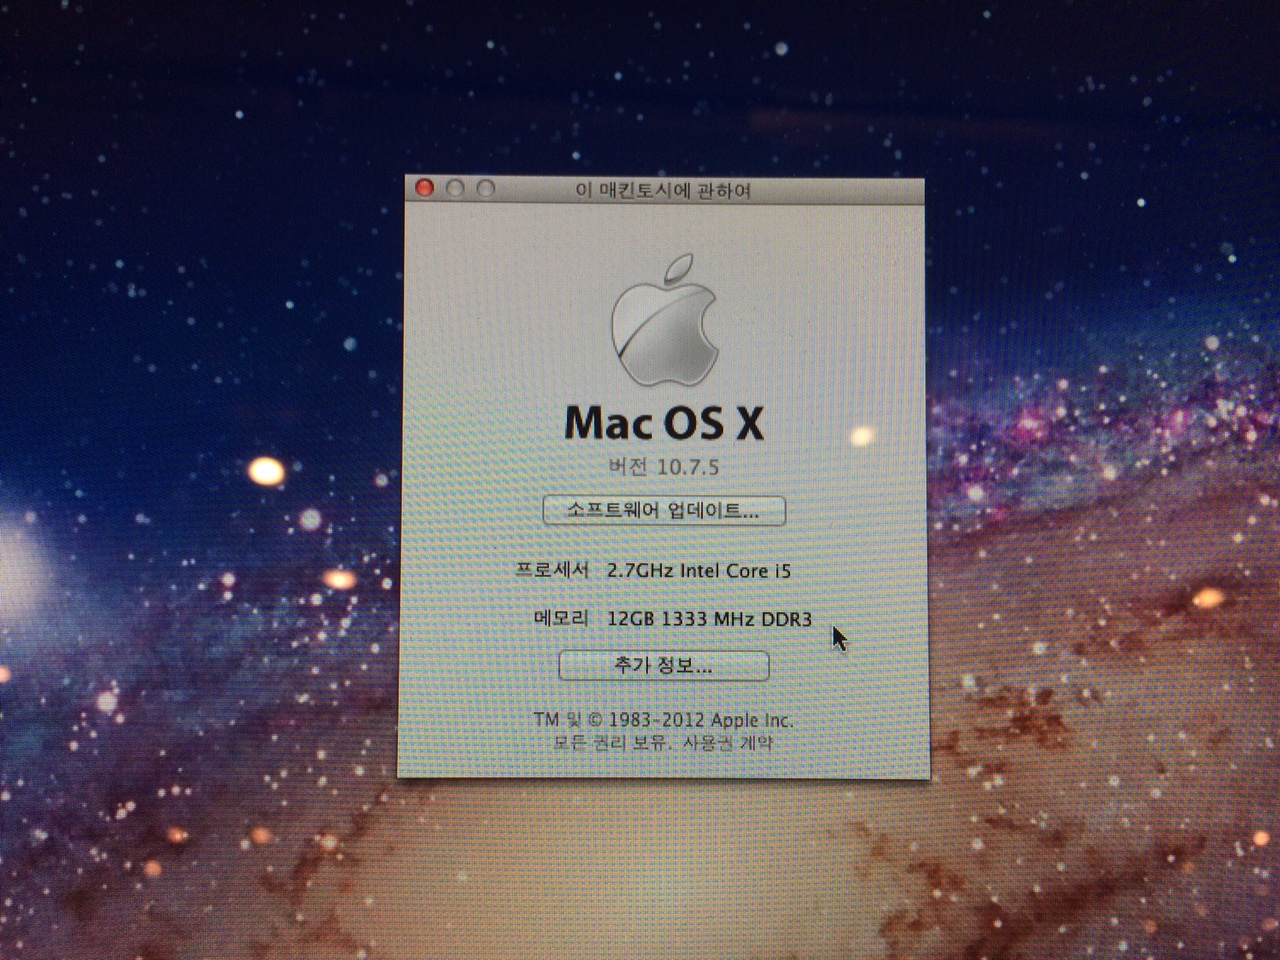This screenshot has width=1280, height=960.
Task: Click the 메모리 label
Action: (561, 619)
